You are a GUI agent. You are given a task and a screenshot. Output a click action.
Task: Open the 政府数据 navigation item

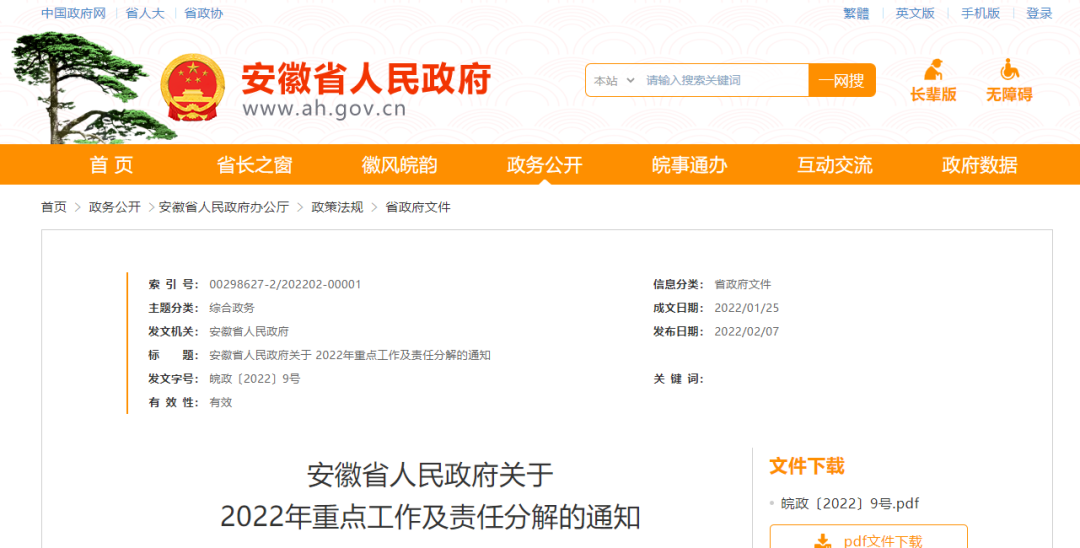pyautogui.click(x=979, y=165)
